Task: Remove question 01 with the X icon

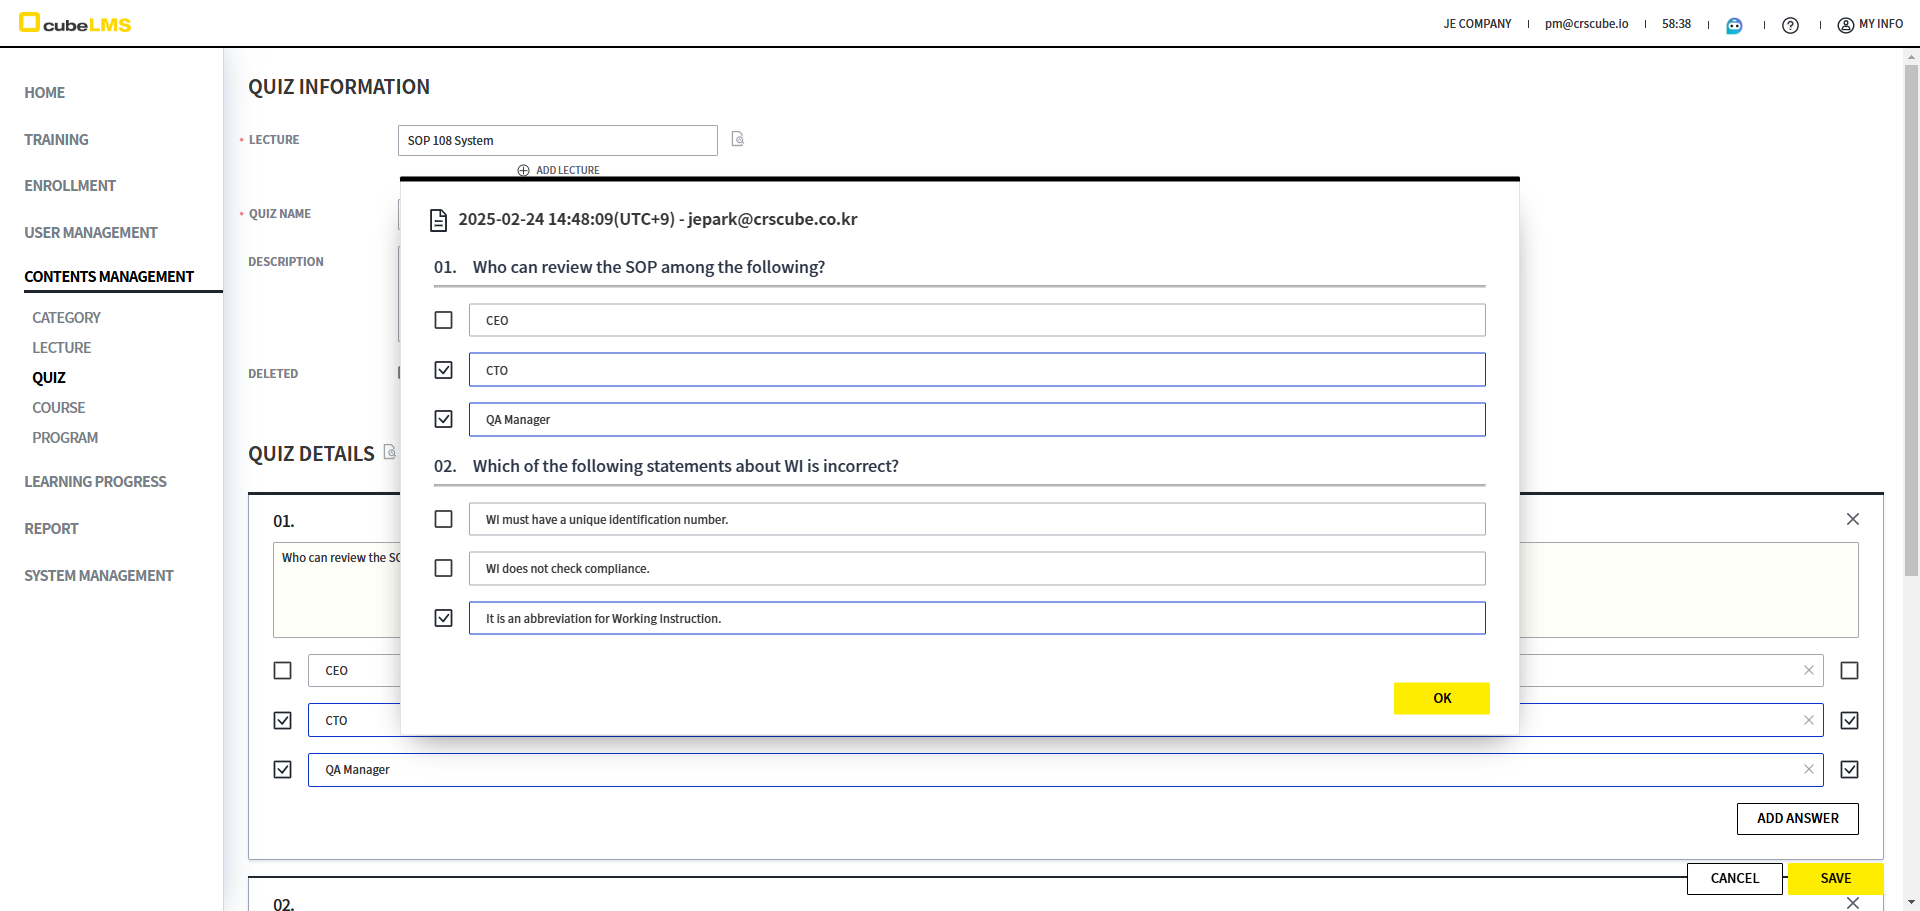Action: click(1852, 519)
